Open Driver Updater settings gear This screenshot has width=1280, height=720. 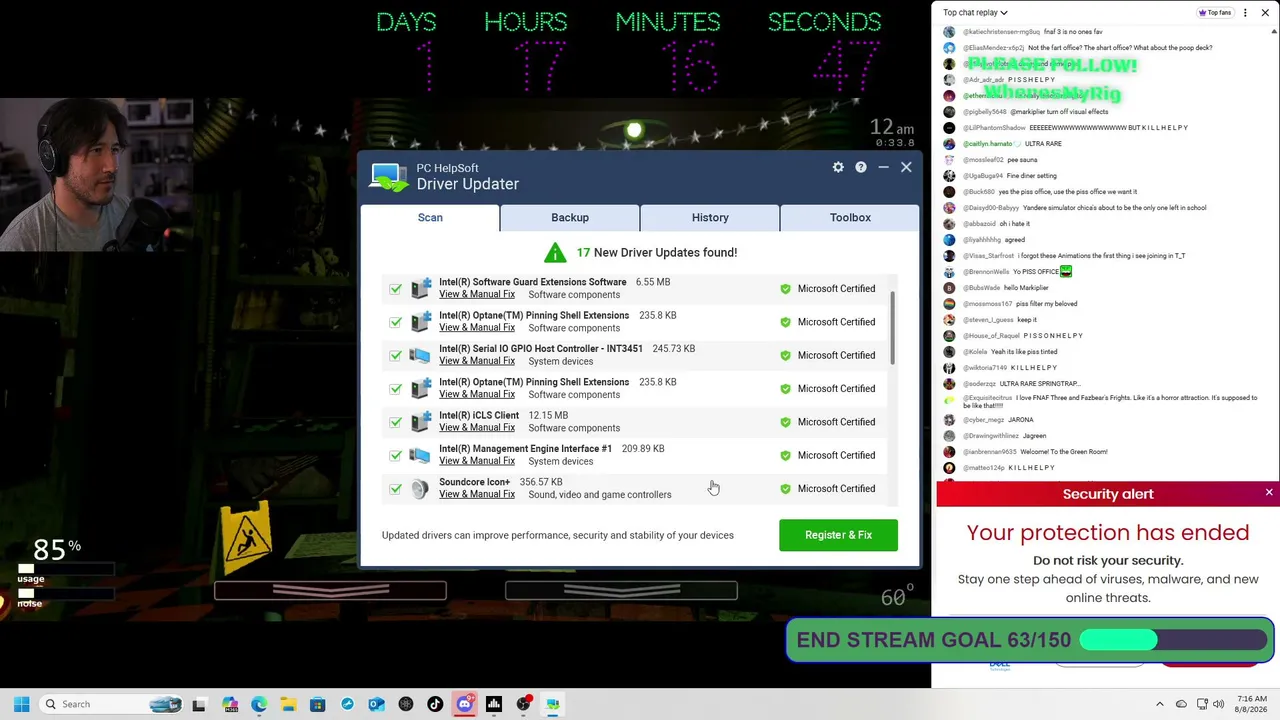point(838,167)
